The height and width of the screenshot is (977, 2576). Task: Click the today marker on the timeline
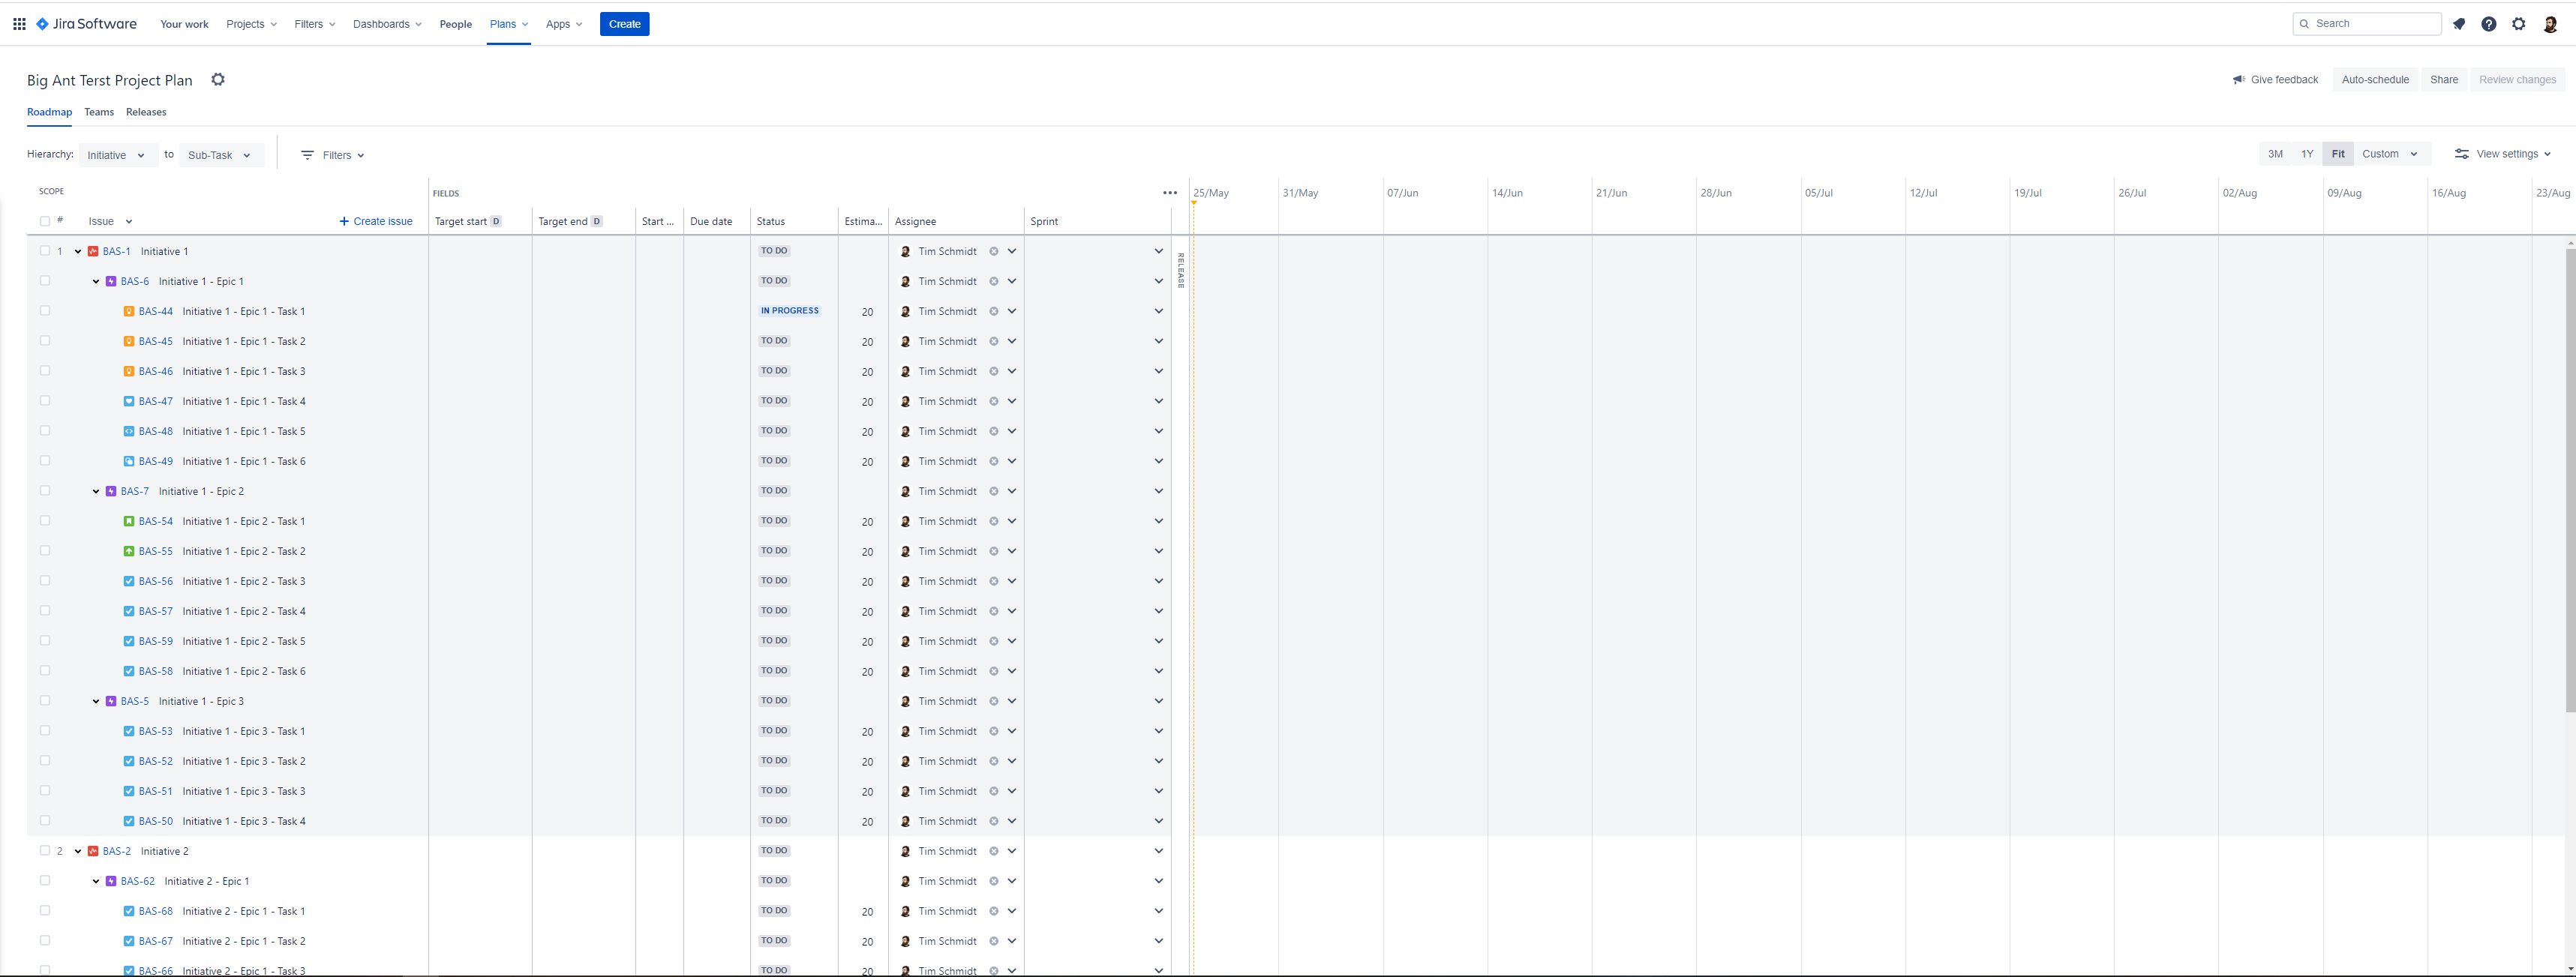(1194, 203)
